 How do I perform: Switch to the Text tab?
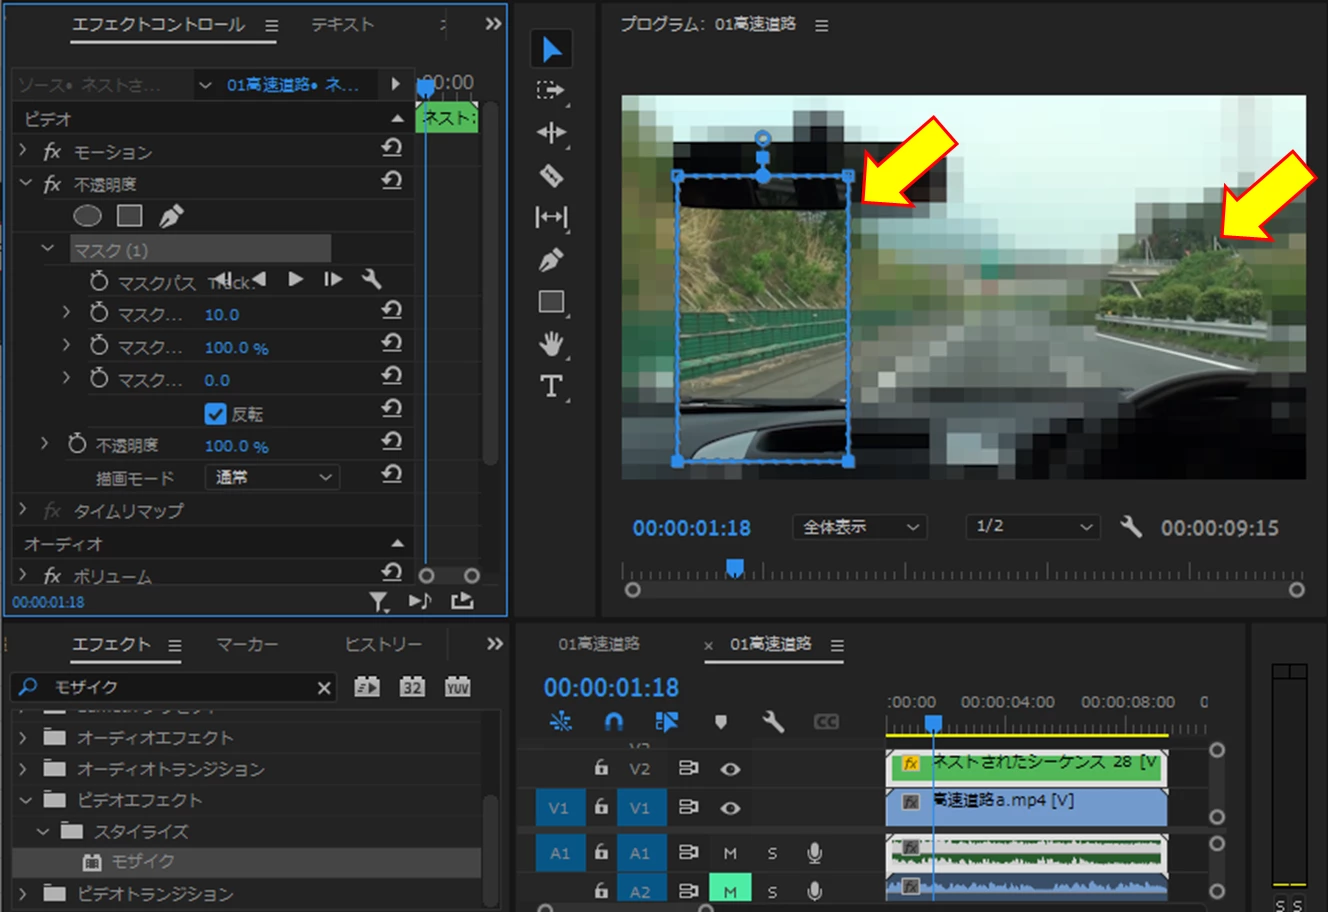pos(342,24)
